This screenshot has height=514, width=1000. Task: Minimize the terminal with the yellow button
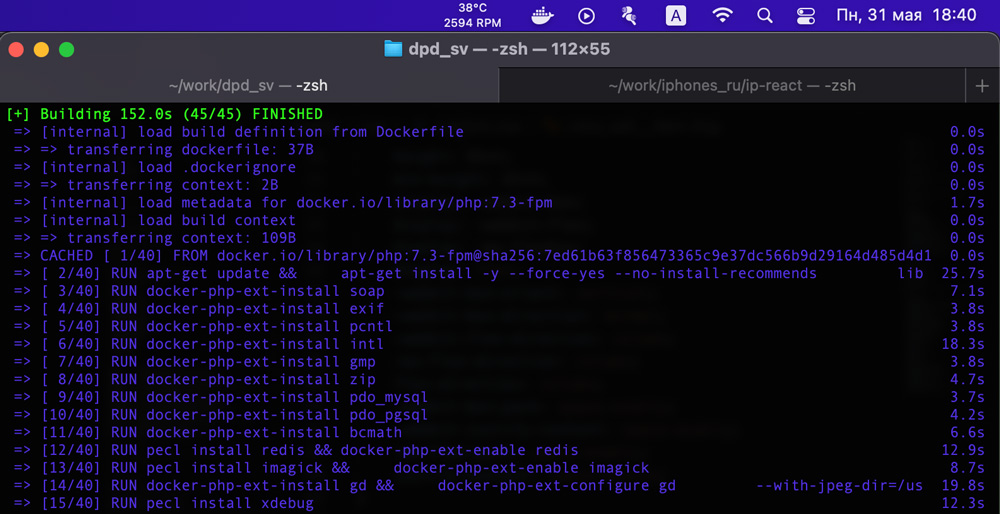point(41,49)
